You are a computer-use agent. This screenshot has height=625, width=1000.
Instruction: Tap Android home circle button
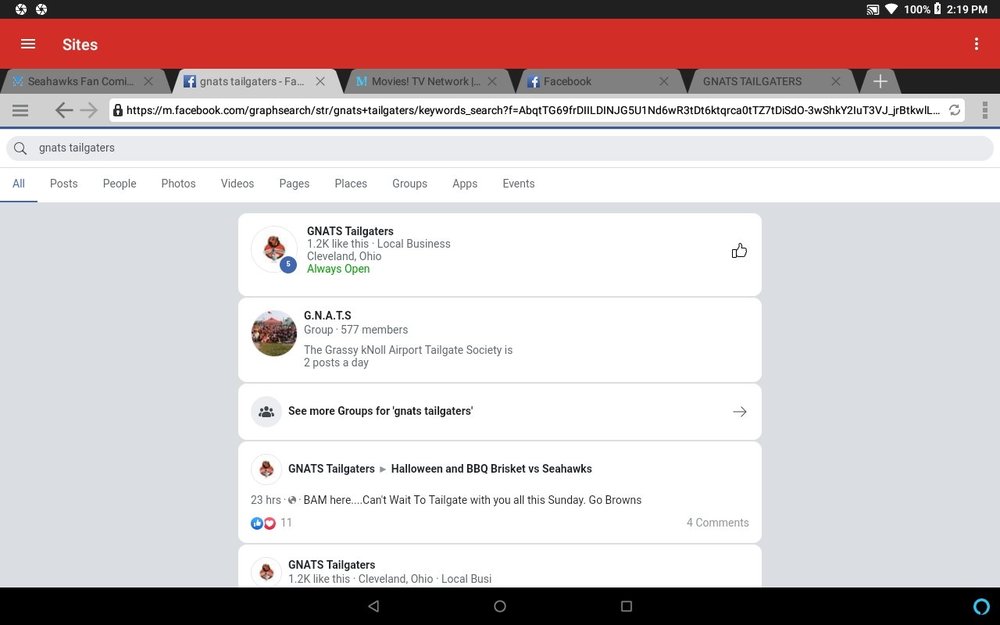(x=500, y=606)
